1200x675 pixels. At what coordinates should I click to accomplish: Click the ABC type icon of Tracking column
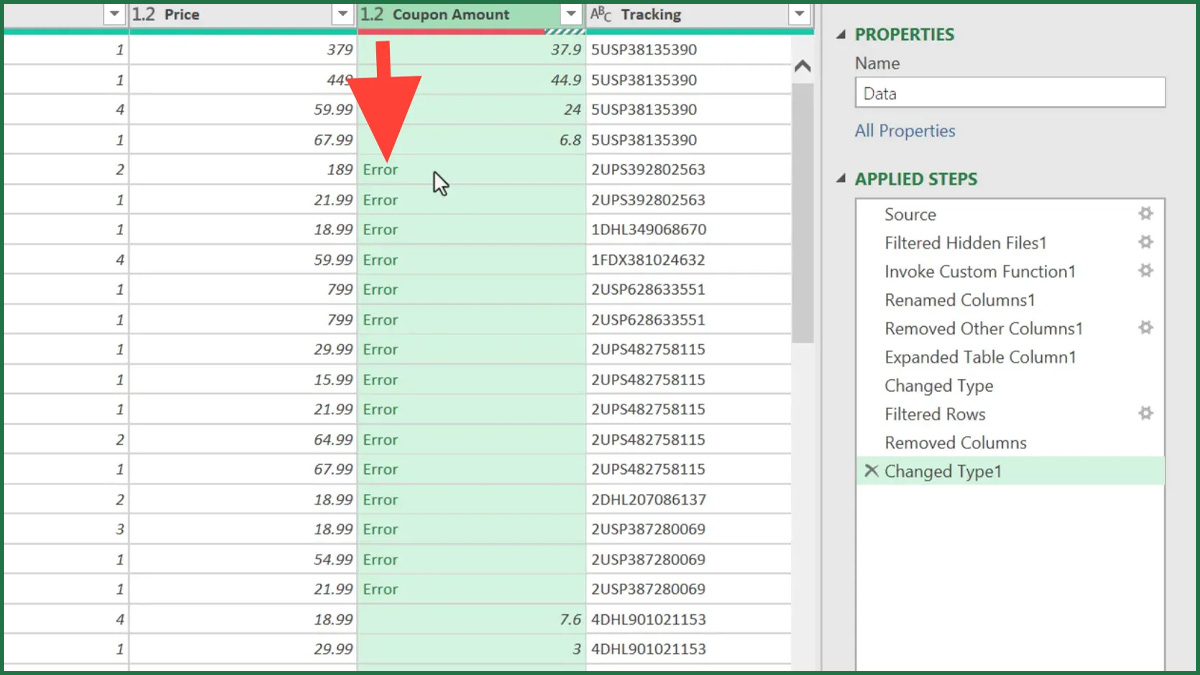[601, 15]
